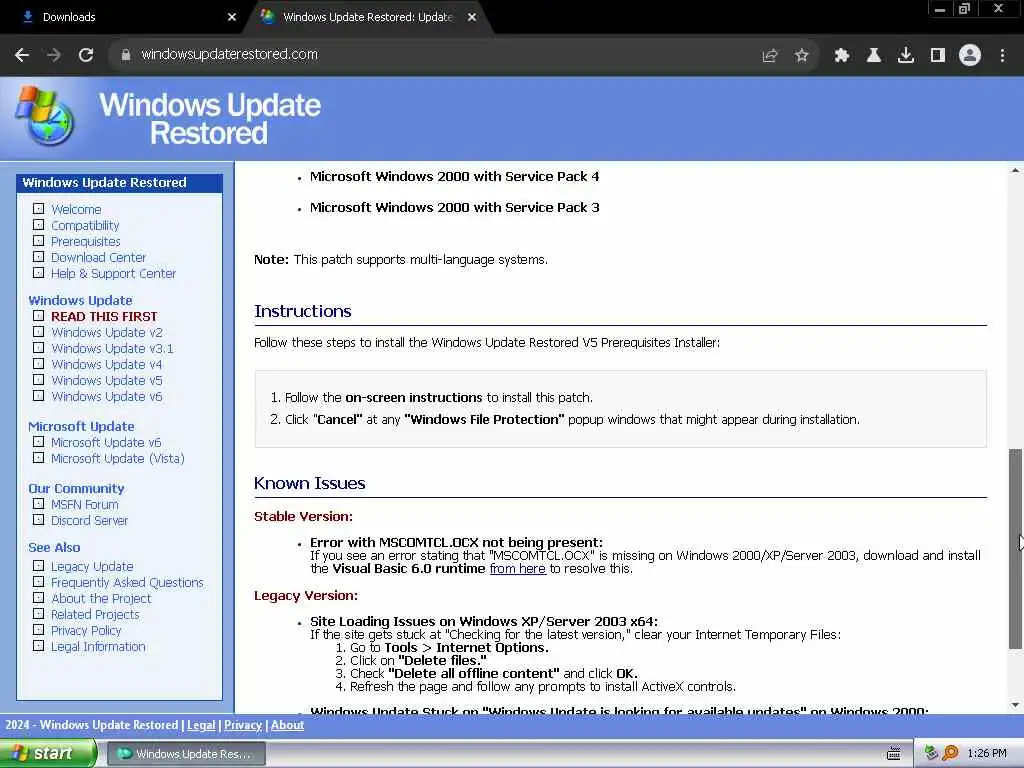
Task: Click the share page icon in address bar
Action: (770, 56)
